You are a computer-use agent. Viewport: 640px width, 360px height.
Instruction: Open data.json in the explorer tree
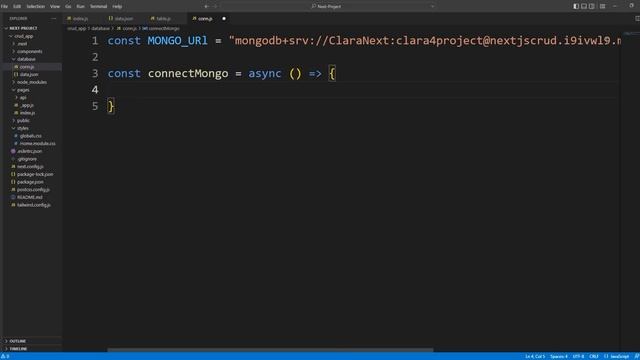click(x=29, y=75)
